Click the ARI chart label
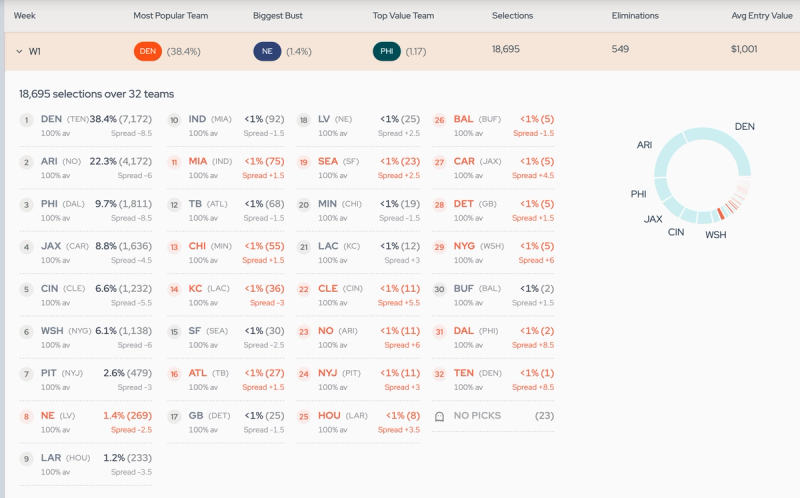Screen dimensions: 800x498 (x=644, y=145)
